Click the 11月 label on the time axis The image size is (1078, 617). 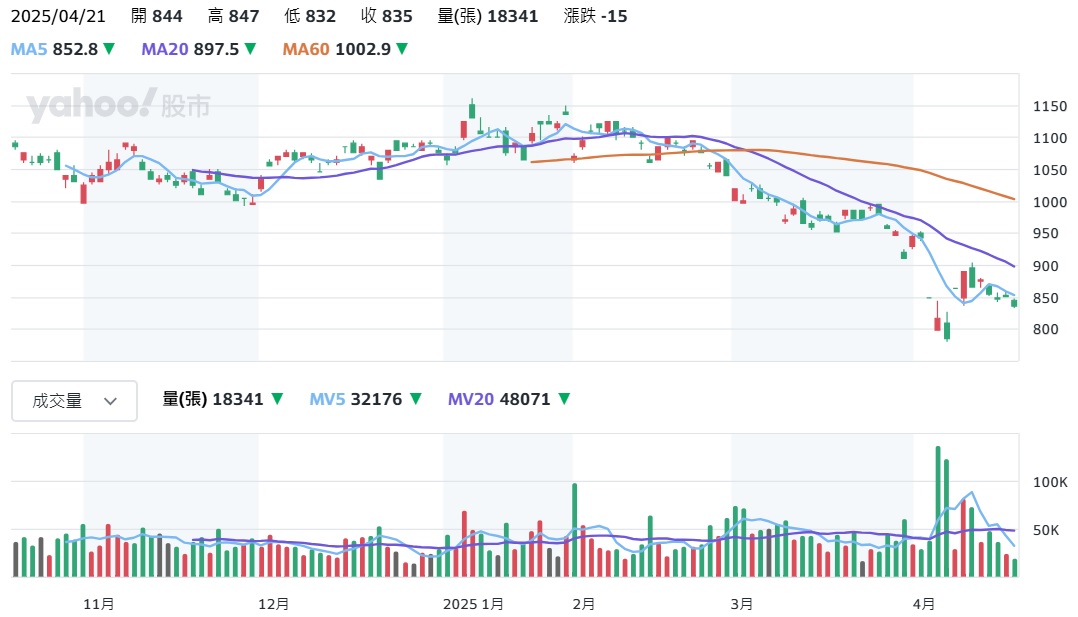99,604
